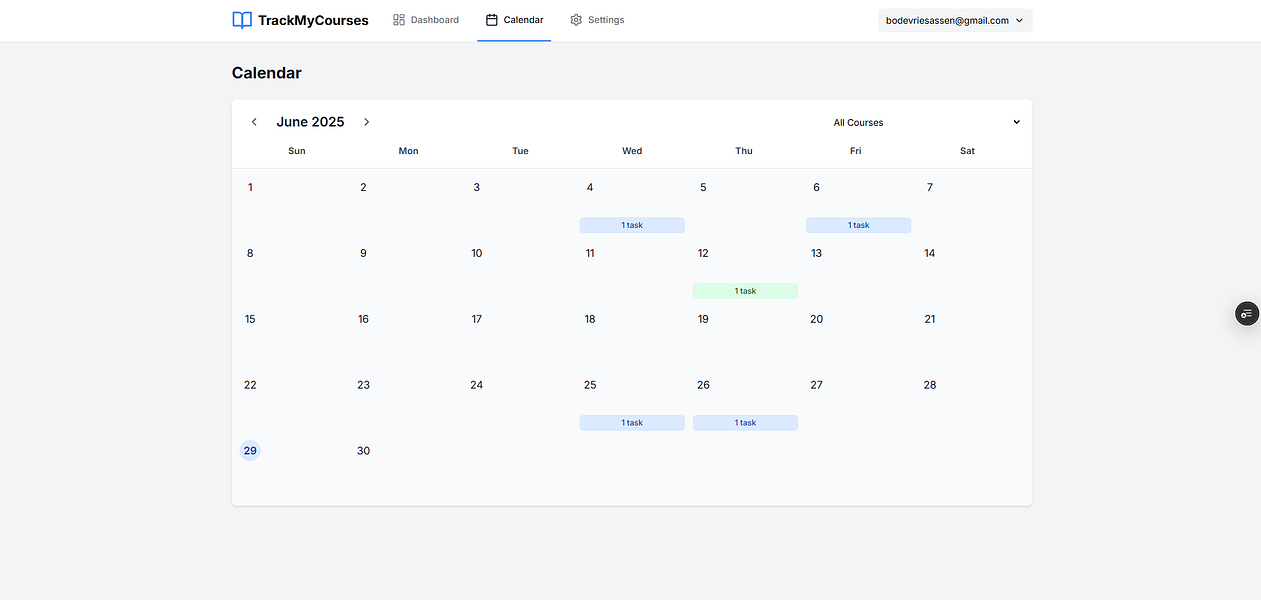Advance to July using the right chevron icon

(366, 121)
